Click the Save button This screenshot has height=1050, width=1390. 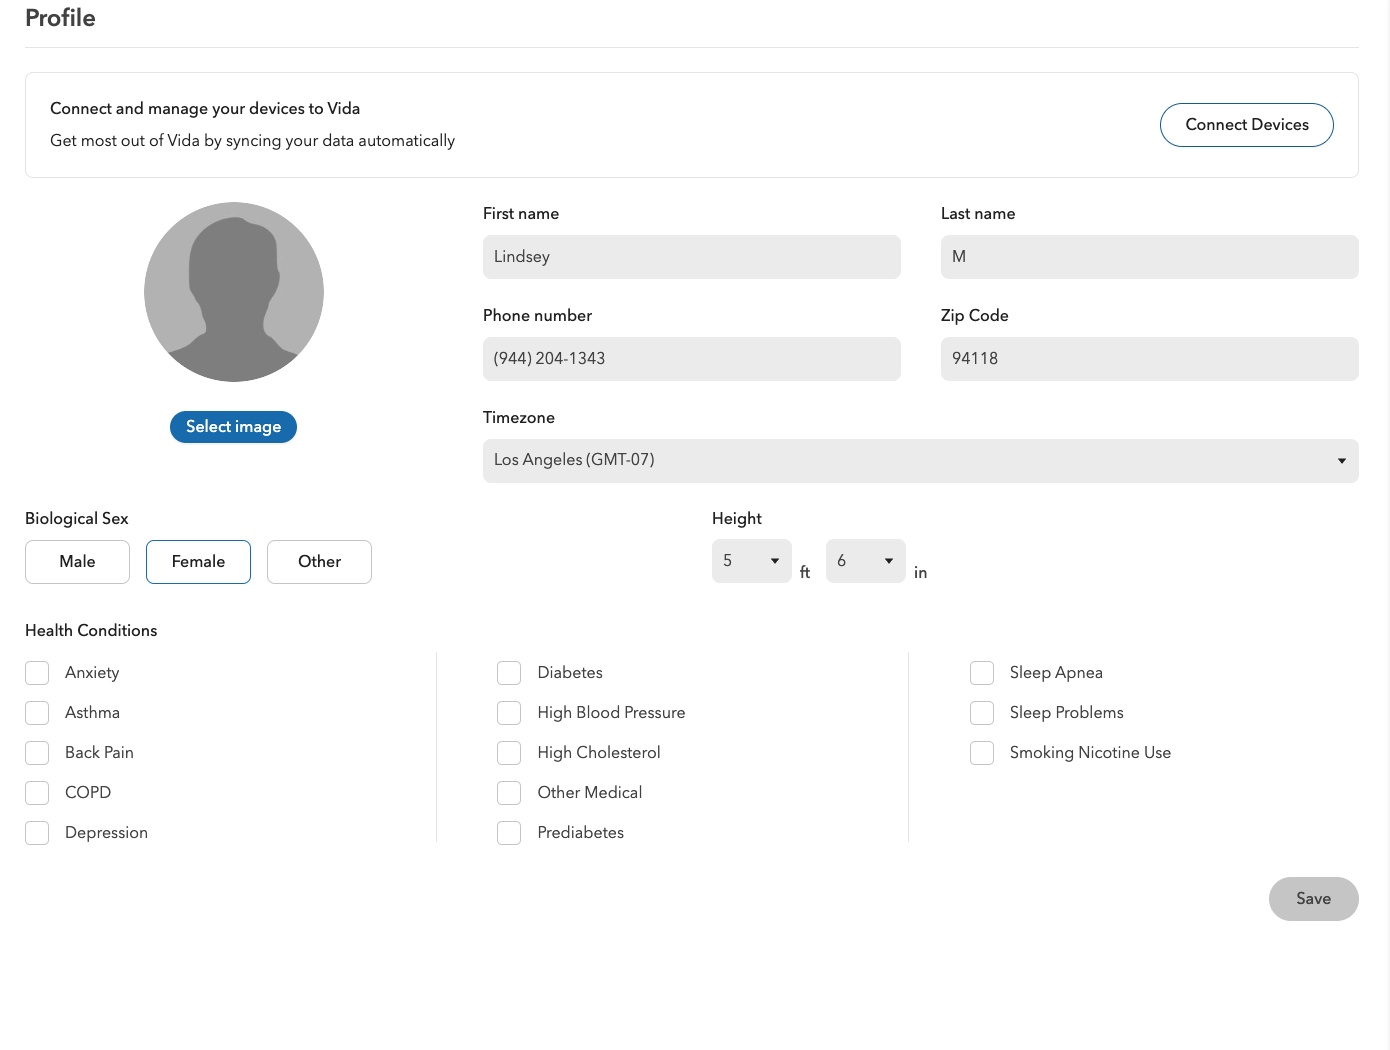click(1313, 898)
